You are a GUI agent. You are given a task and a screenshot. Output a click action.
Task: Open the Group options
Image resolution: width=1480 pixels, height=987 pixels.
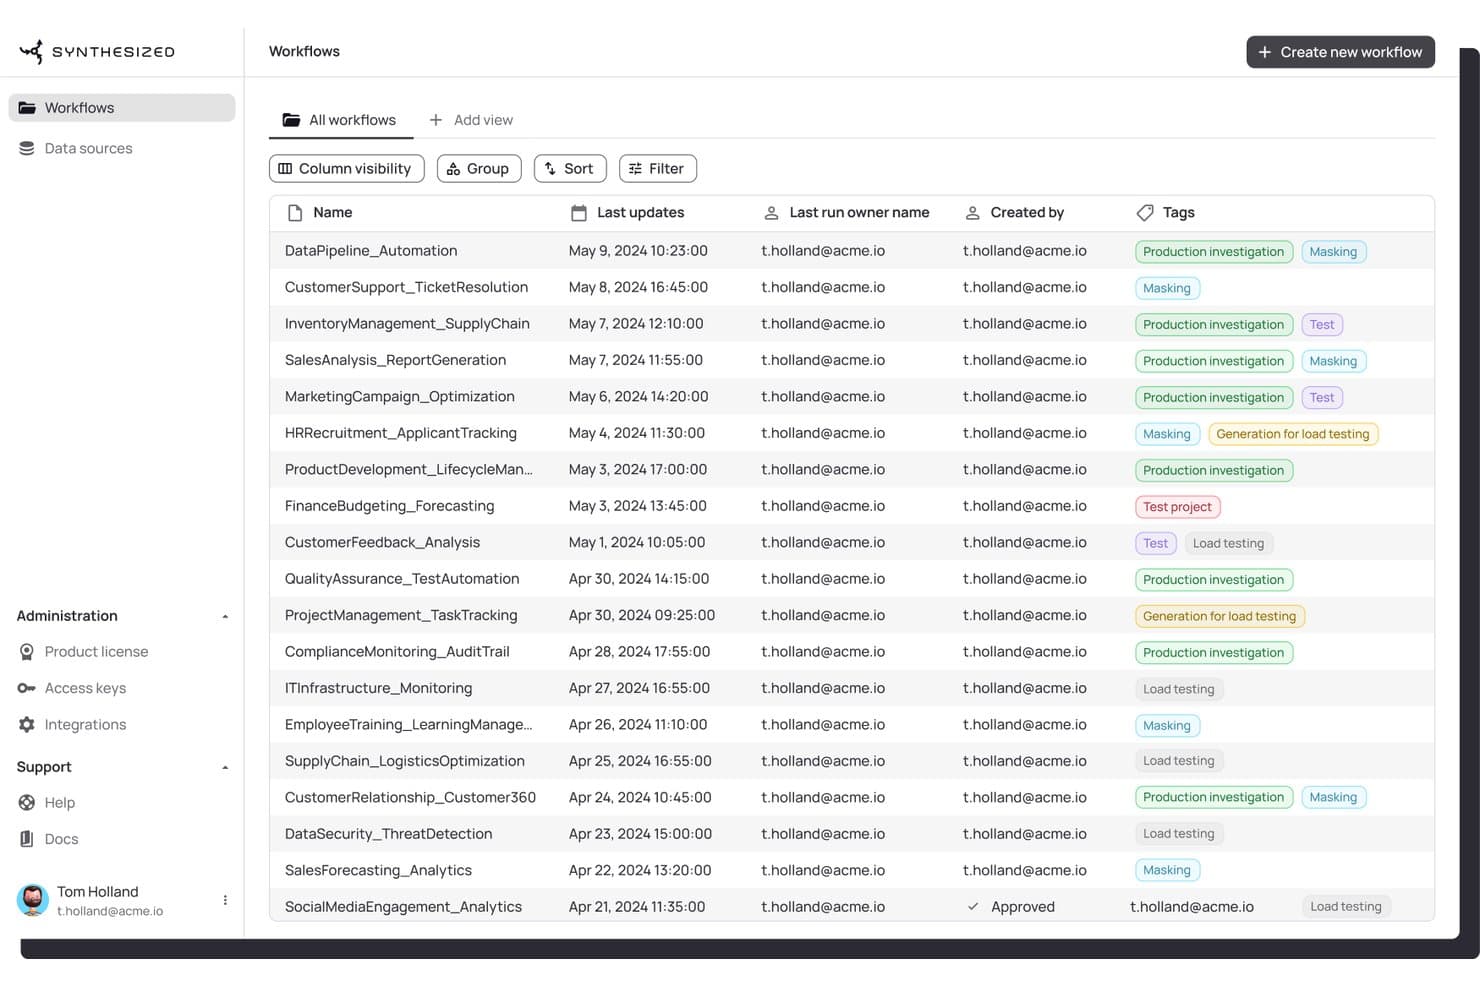(479, 169)
